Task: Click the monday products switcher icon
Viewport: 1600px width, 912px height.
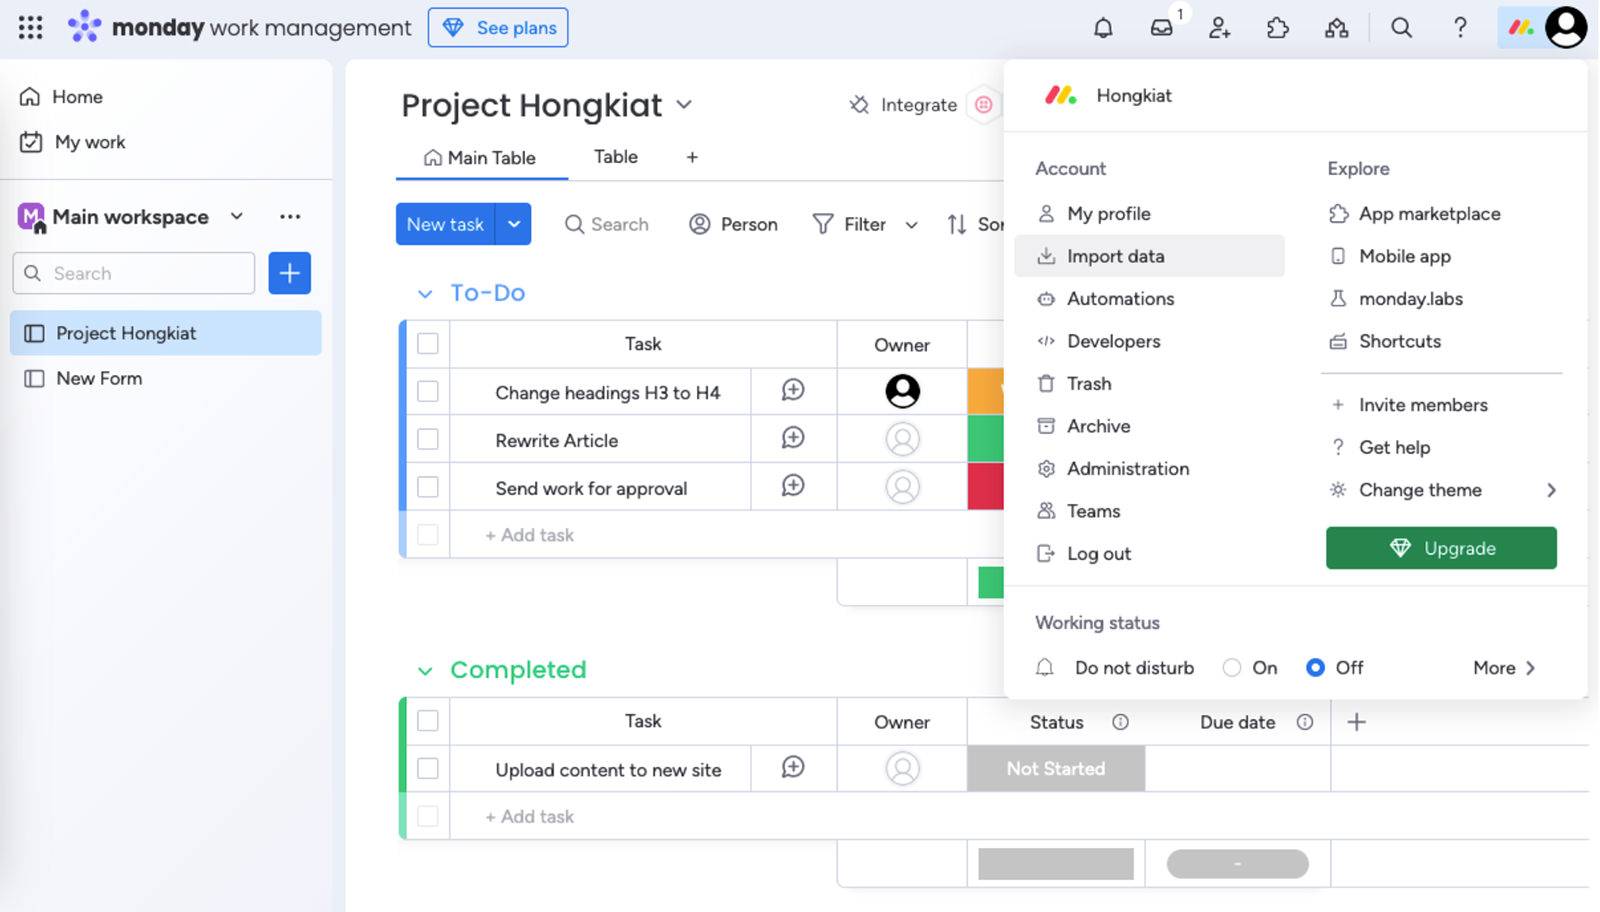Action: [1522, 28]
